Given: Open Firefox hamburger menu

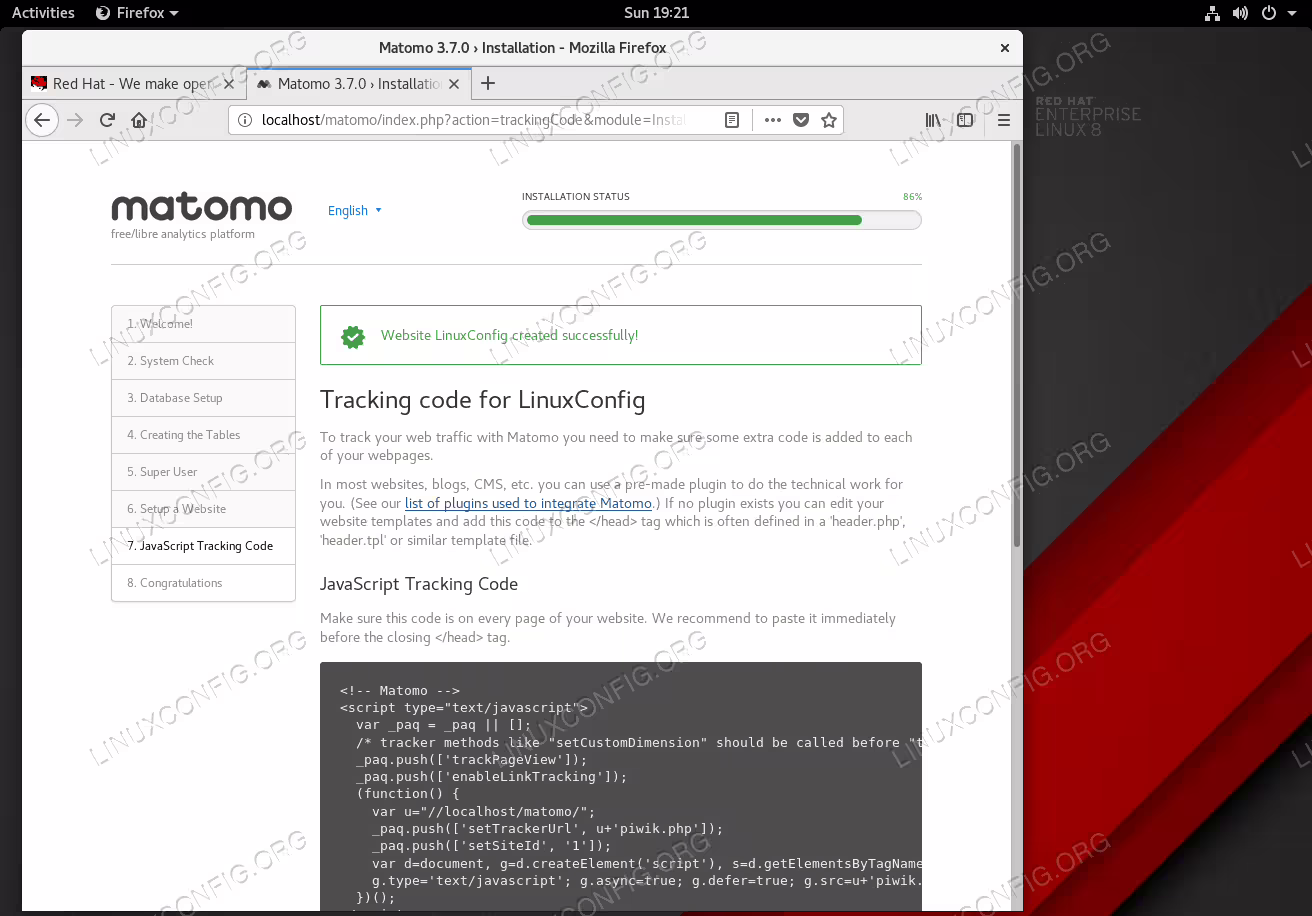Looking at the screenshot, I should click(1004, 120).
